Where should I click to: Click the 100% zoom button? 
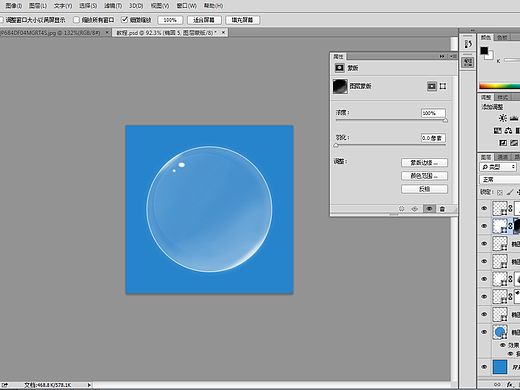click(170, 20)
